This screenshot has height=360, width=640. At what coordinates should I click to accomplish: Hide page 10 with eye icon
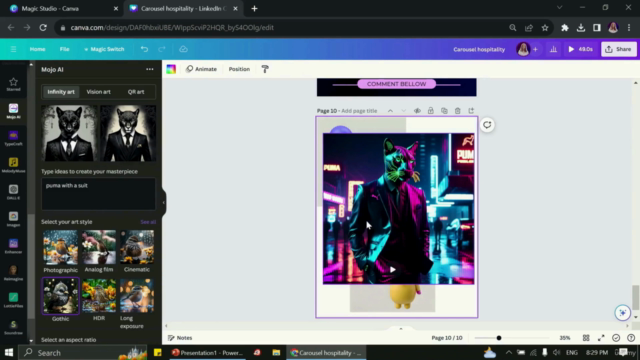417,111
